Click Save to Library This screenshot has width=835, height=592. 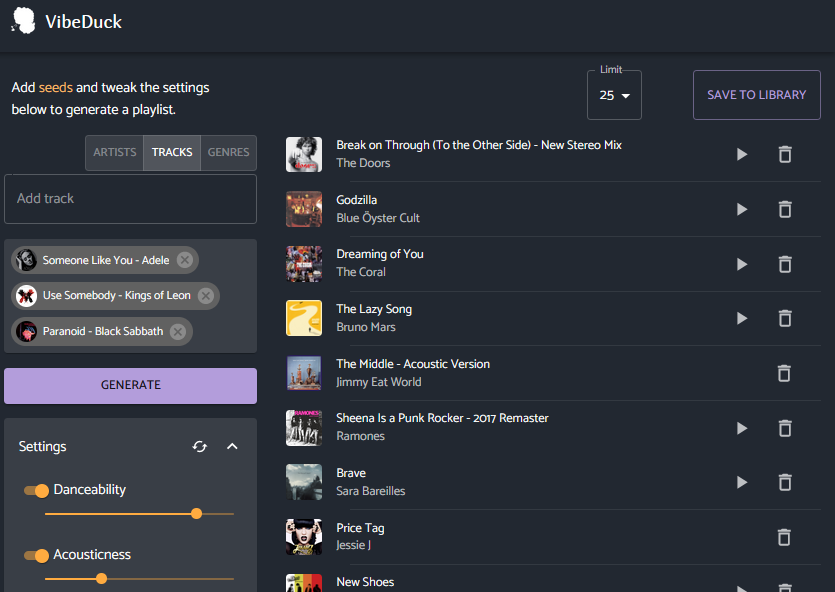point(756,95)
